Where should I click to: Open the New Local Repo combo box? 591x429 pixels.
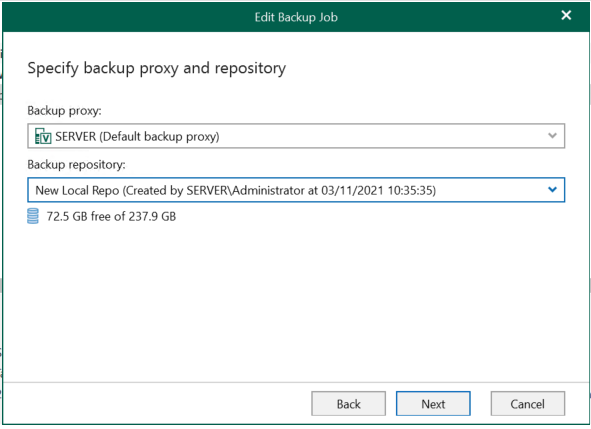[296, 190]
